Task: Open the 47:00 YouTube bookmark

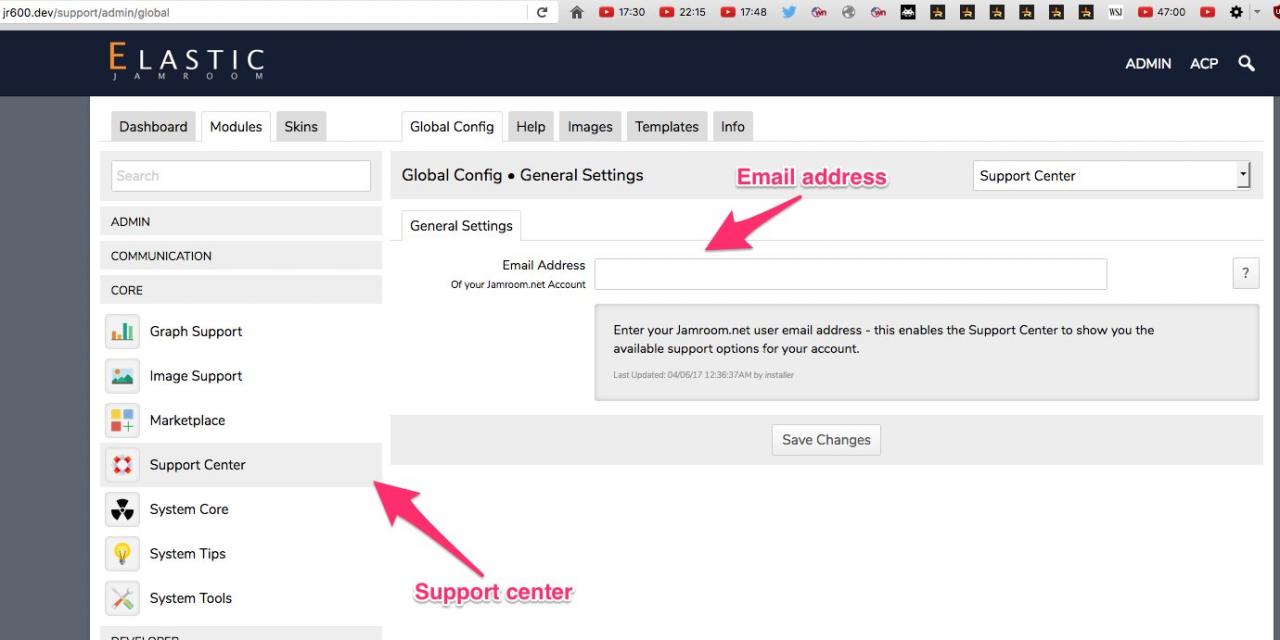Action: (x=1161, y=12)
